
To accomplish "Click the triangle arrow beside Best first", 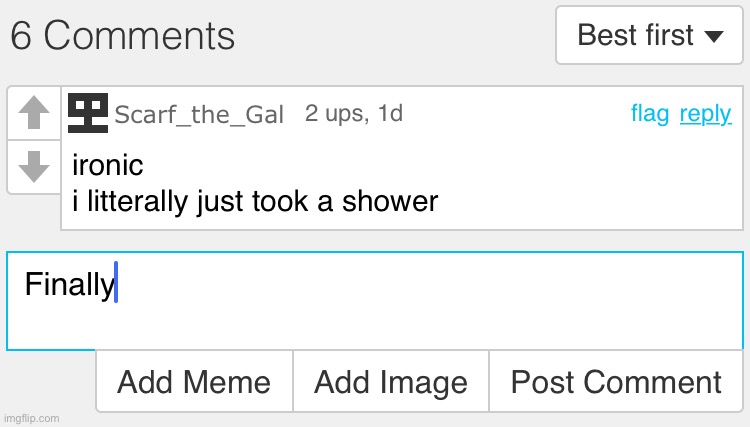I will click(x=714, y=37).
